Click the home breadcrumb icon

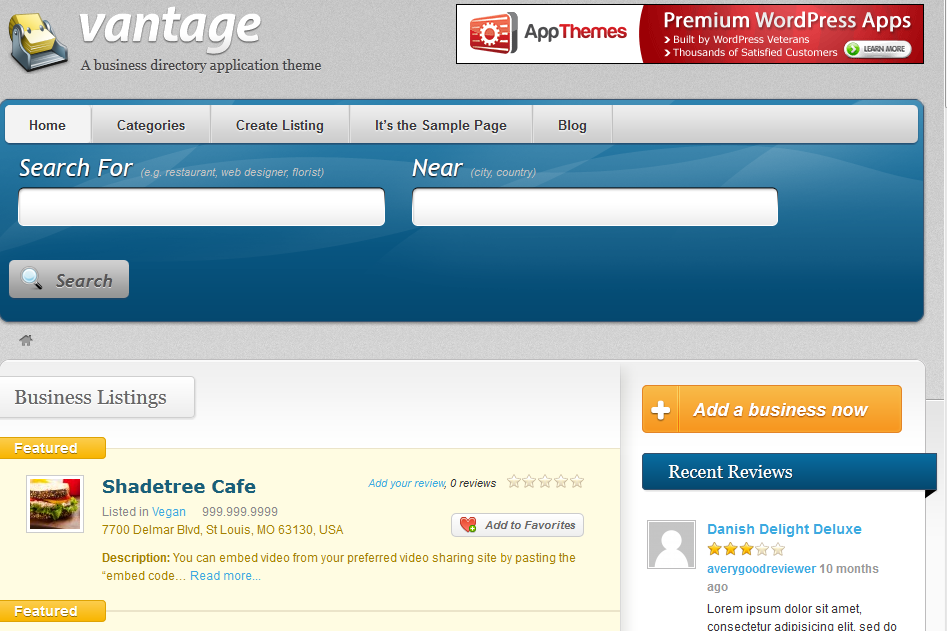[26, 341]
